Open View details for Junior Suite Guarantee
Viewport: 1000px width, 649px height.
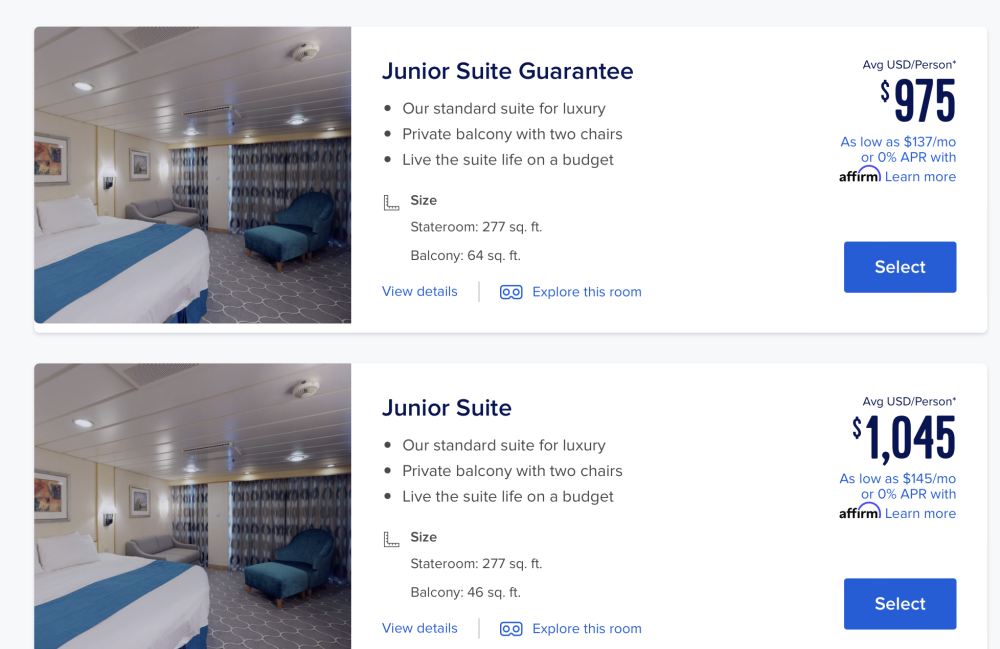tap(420, 291)
